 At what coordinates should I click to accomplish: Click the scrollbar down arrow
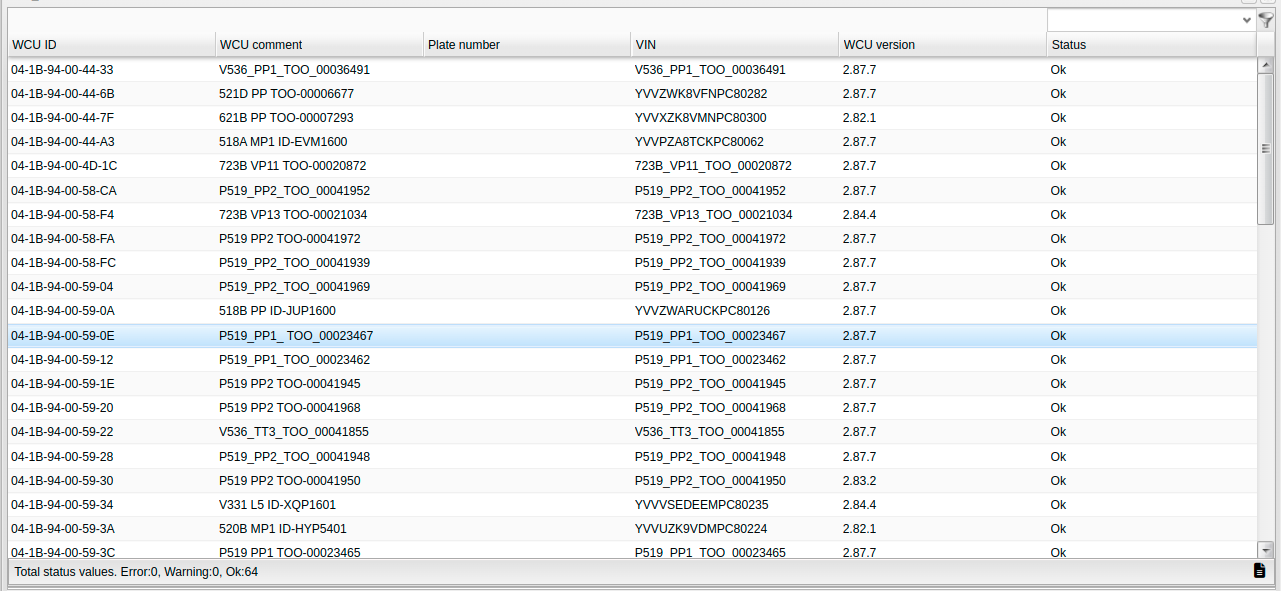(x=1265, y=550)
